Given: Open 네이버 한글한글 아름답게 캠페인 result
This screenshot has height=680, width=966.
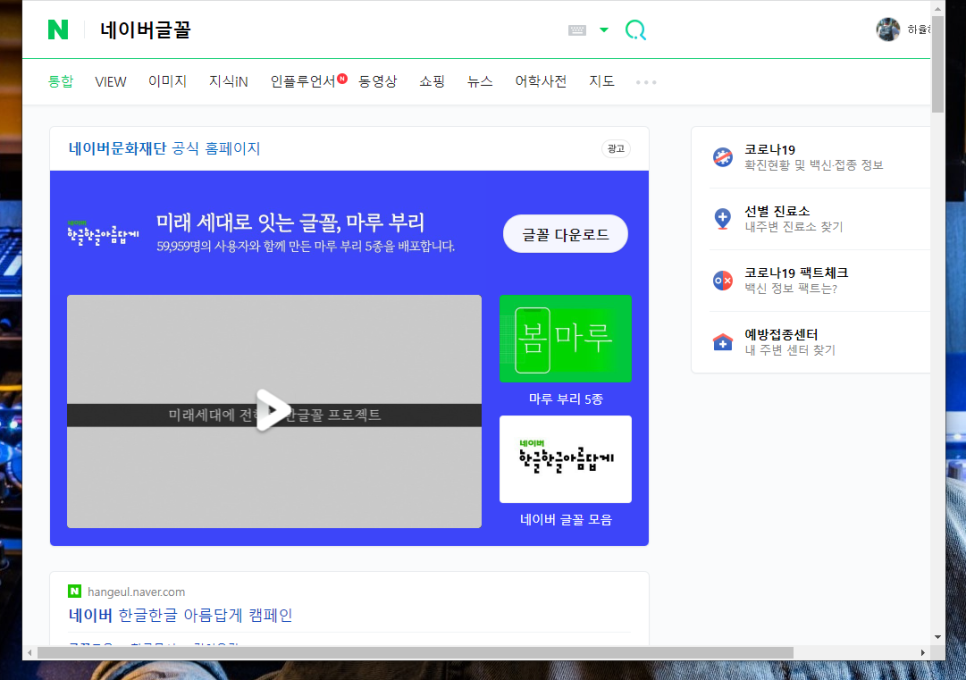Looking at the screenshot, I should (180, 615).
